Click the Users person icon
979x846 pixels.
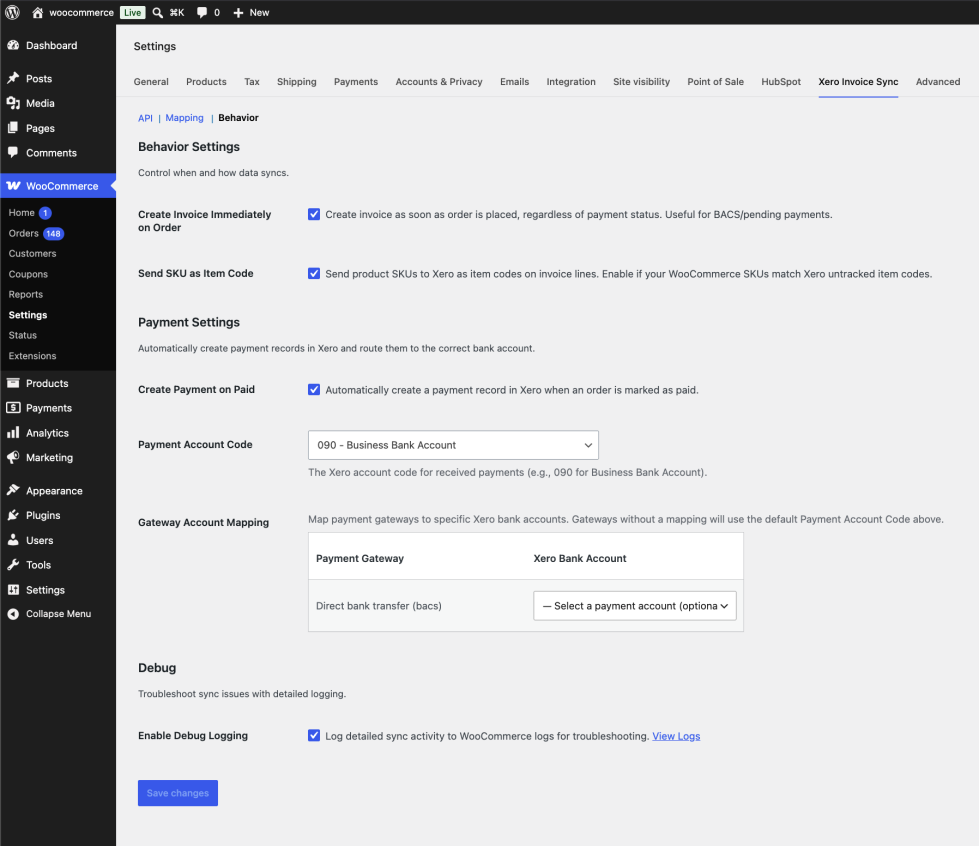click(x=13, y=540)
